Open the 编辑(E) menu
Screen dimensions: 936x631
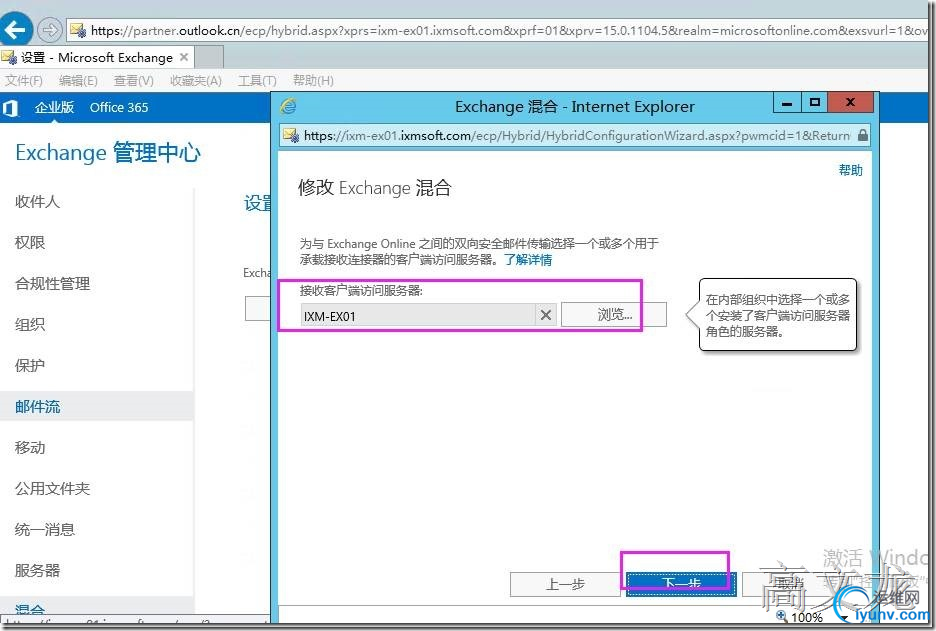point(78,81)
